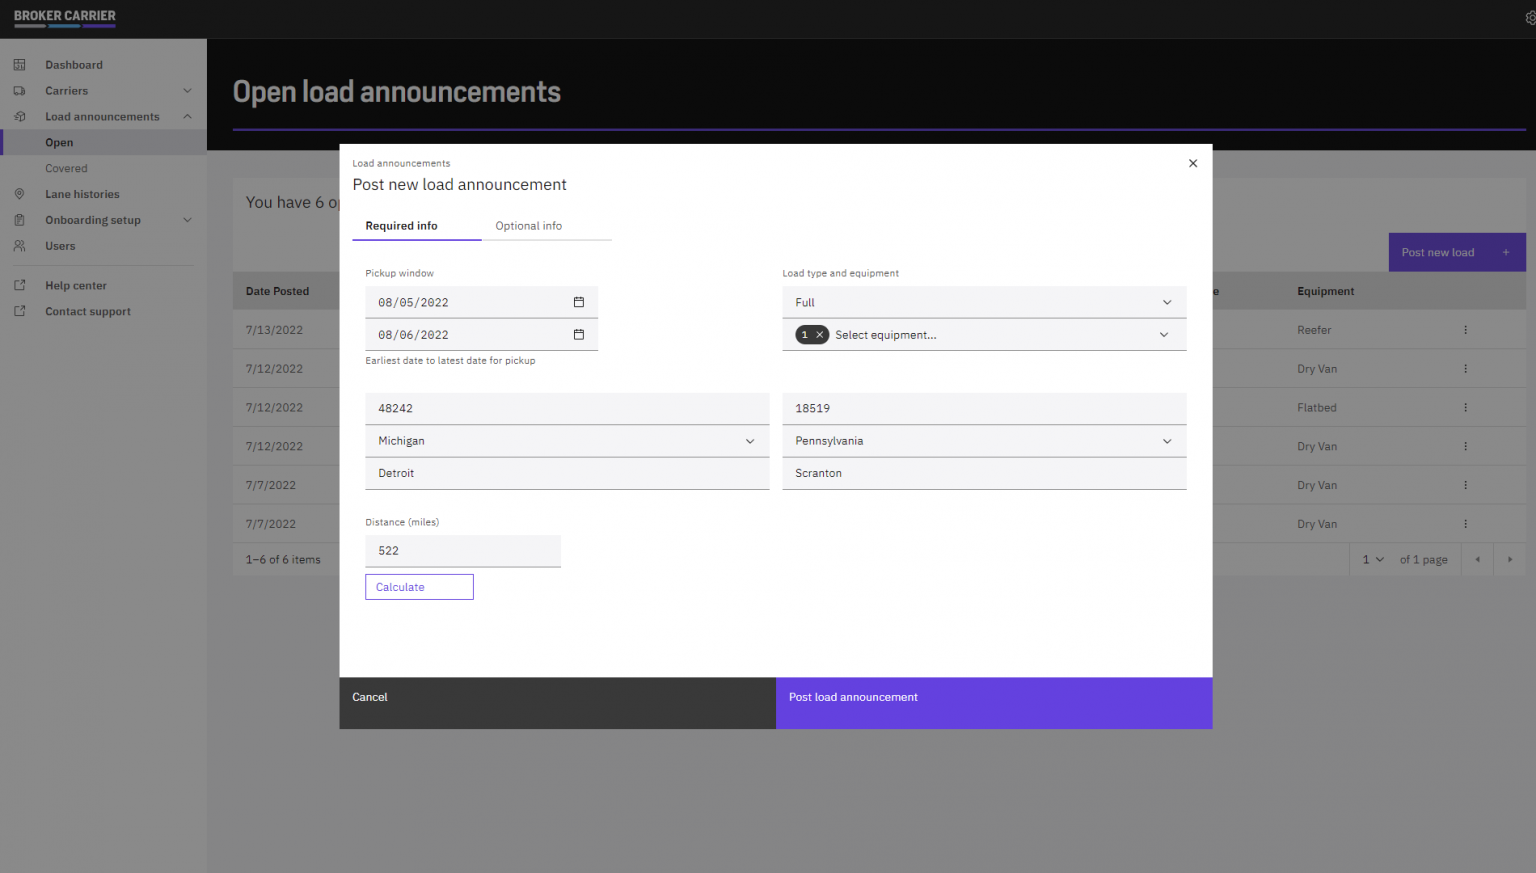Click the origin zip field 48242
This screenshot has height=873, width=1536.
point(567,408)
